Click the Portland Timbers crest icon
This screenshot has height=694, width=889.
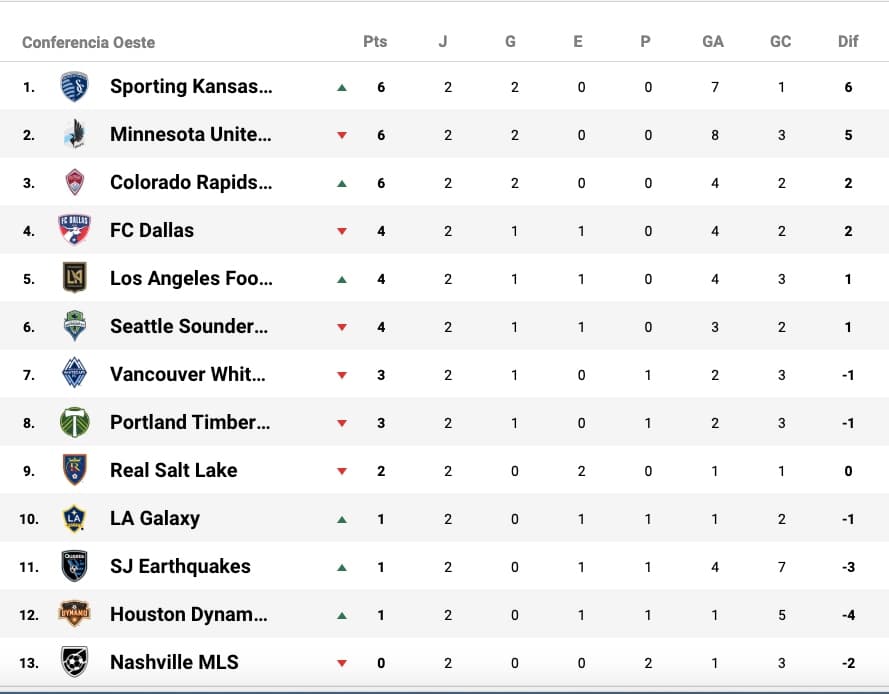click(x=74, y=422)
